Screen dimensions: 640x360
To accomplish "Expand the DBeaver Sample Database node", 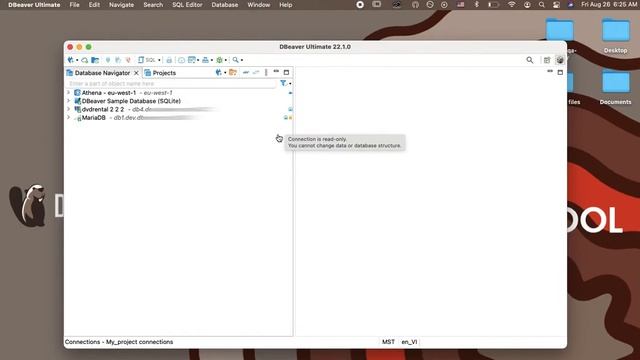I will click(69, 101).
